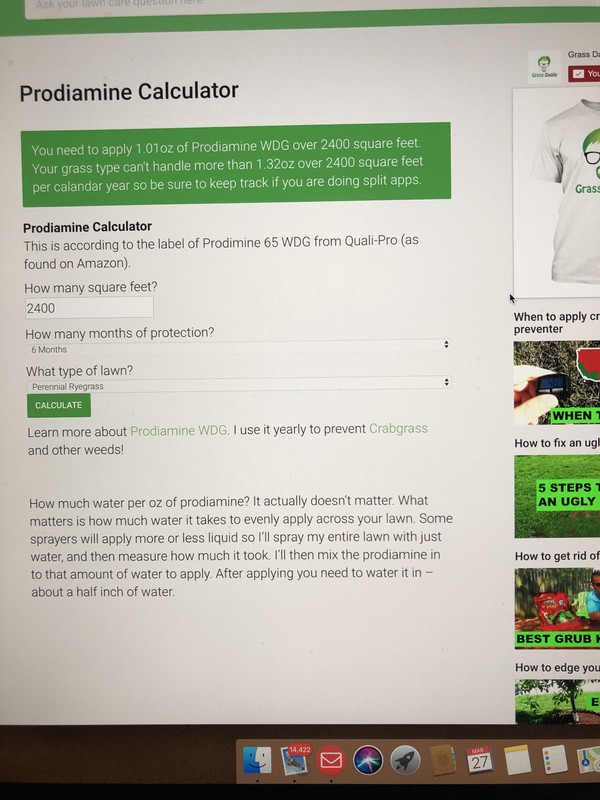Focus the square feet input field

[x=89, y=308]
